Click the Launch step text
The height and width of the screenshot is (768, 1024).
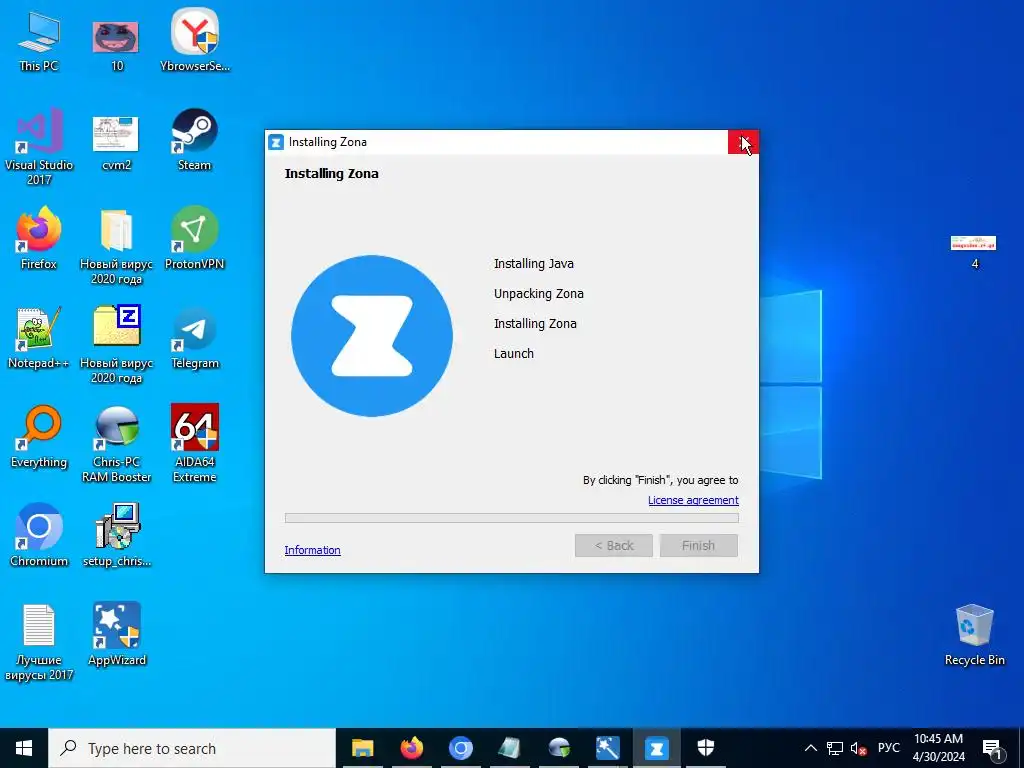click(x=513, y=353)
